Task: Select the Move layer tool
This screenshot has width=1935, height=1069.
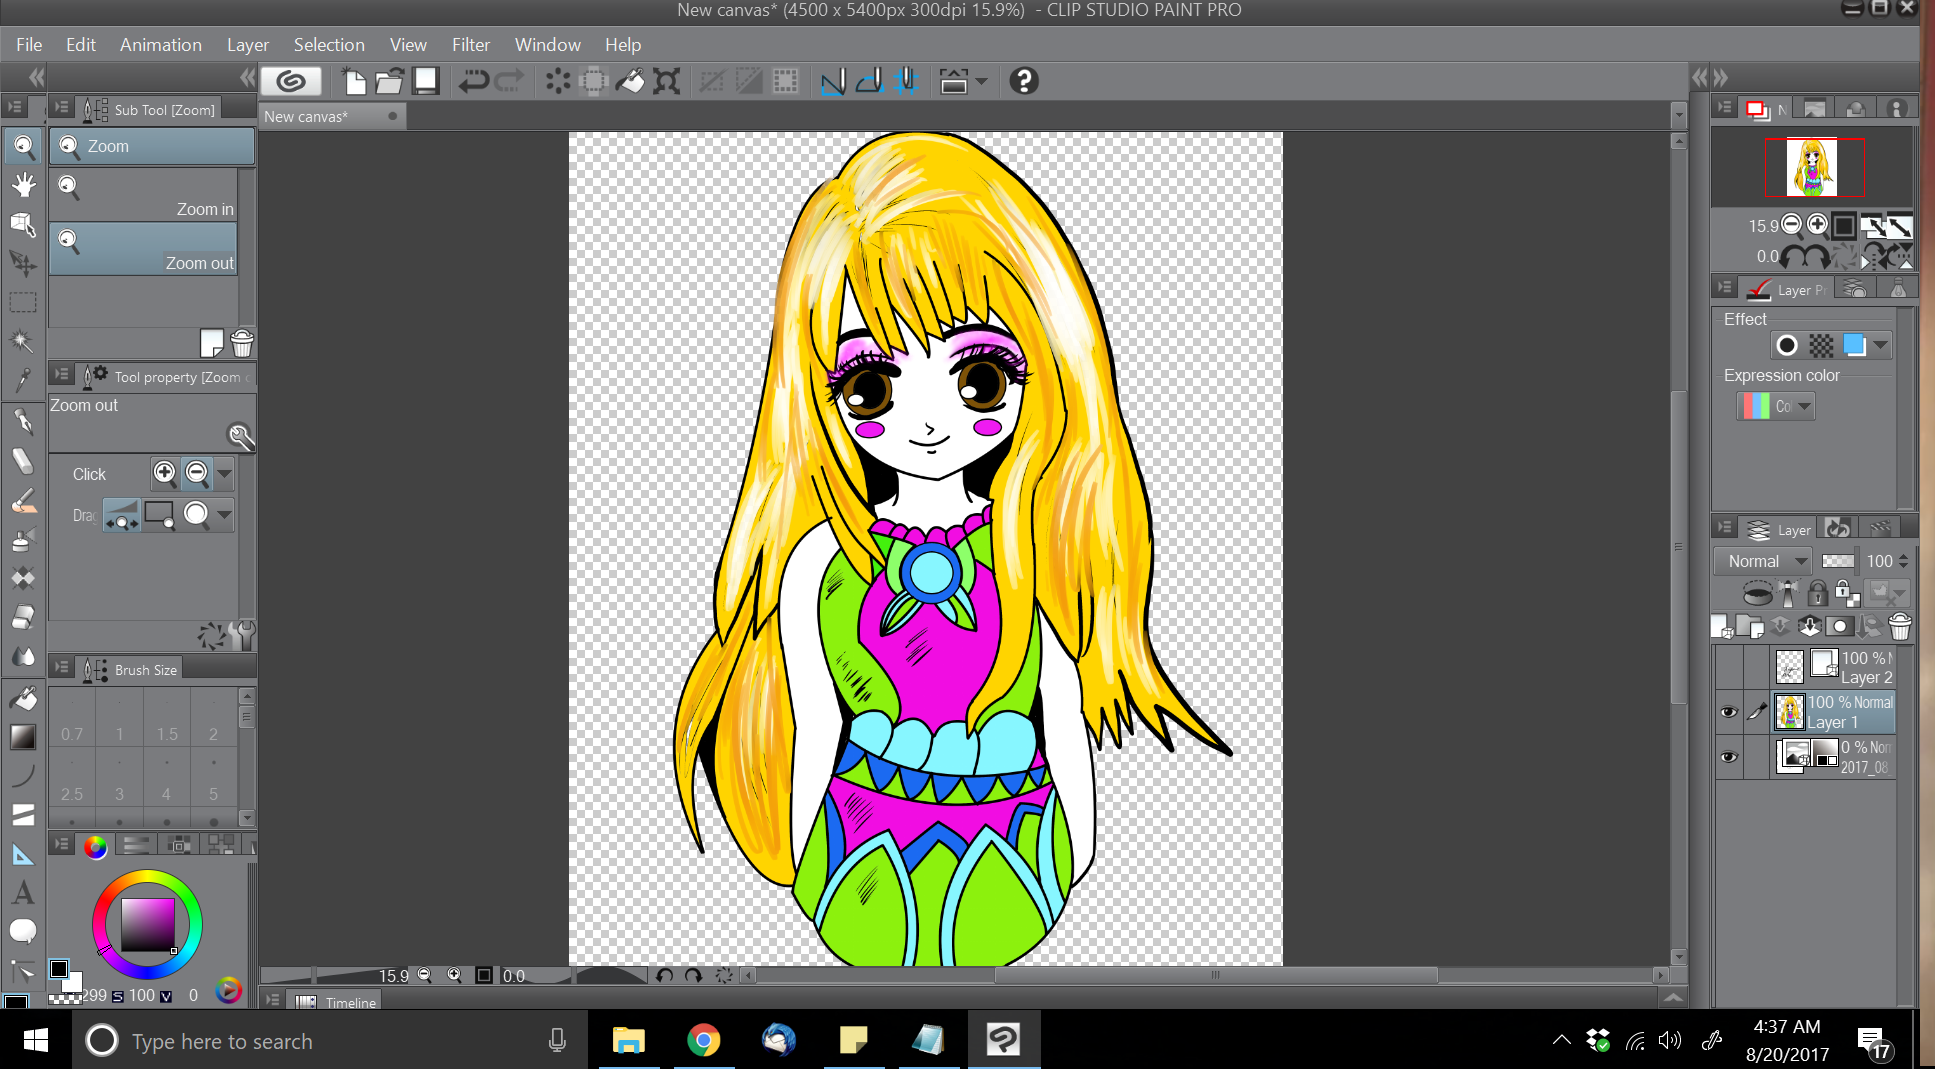Action: (23, 263)
